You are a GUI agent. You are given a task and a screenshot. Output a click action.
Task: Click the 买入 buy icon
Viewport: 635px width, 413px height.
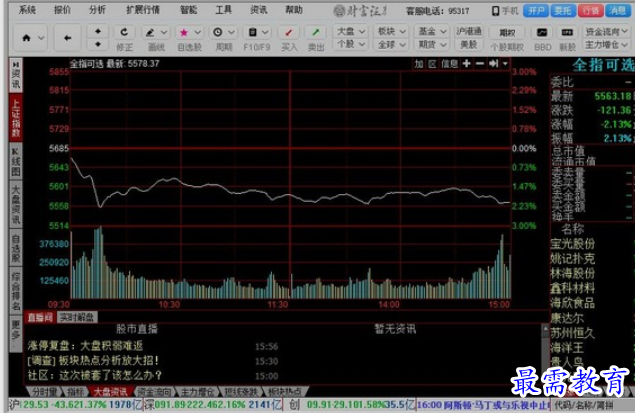click(x=289, y=33)
